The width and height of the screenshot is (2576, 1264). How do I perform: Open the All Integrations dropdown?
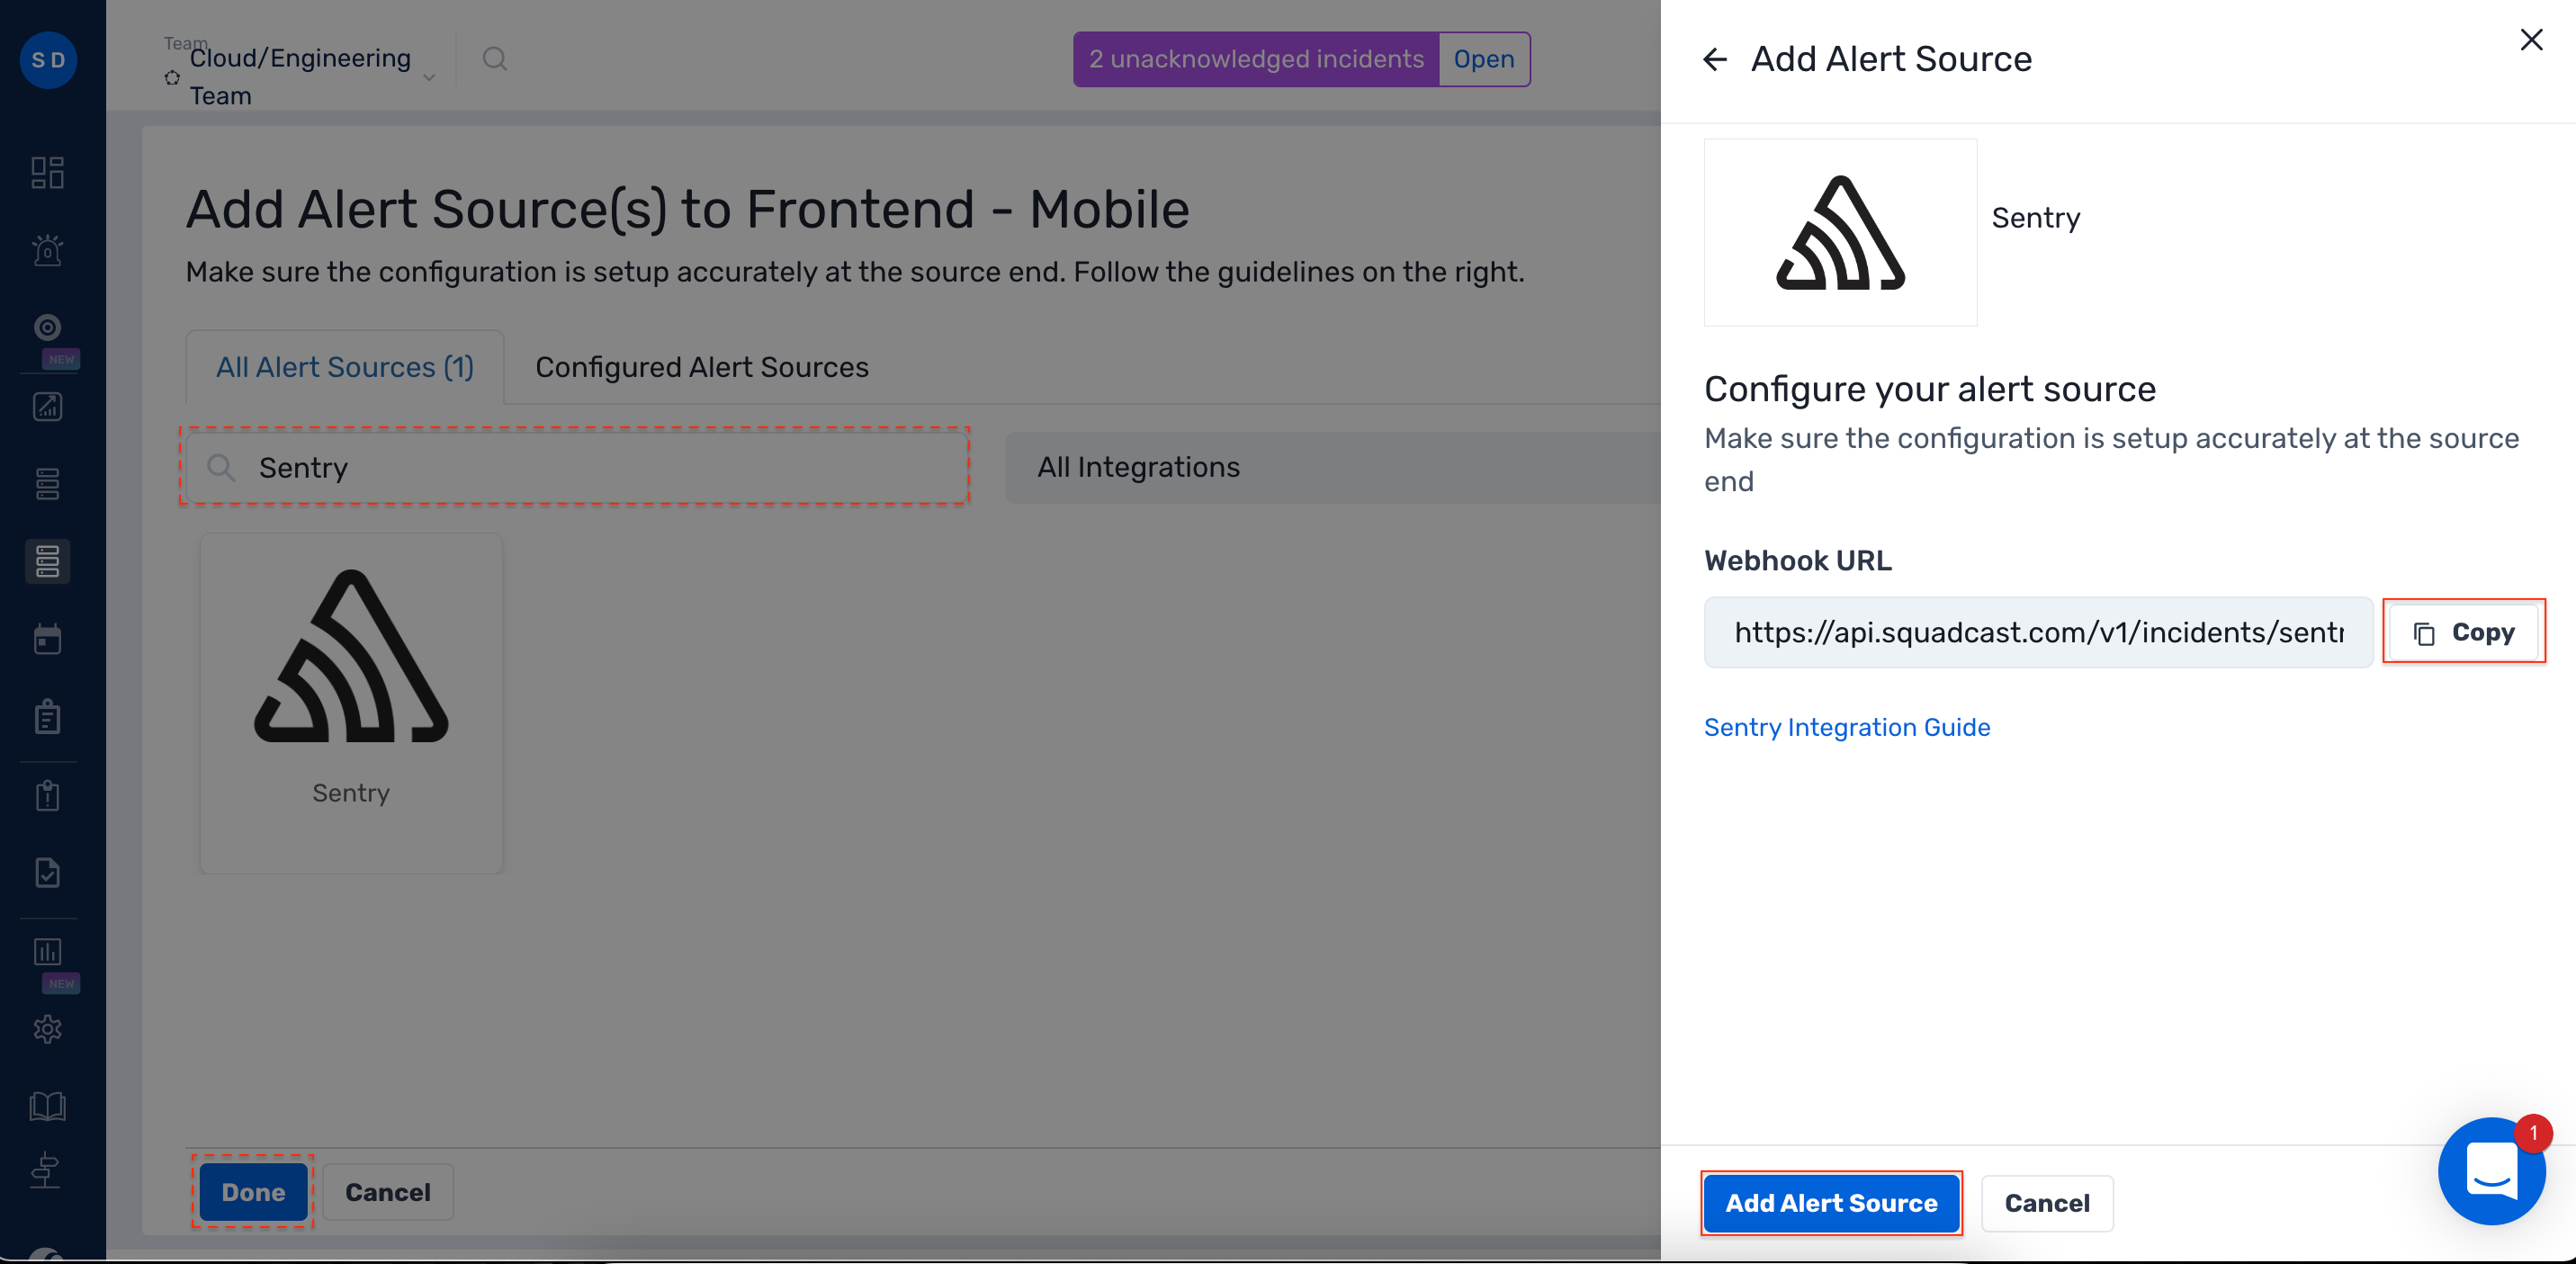click(1332, 467)
